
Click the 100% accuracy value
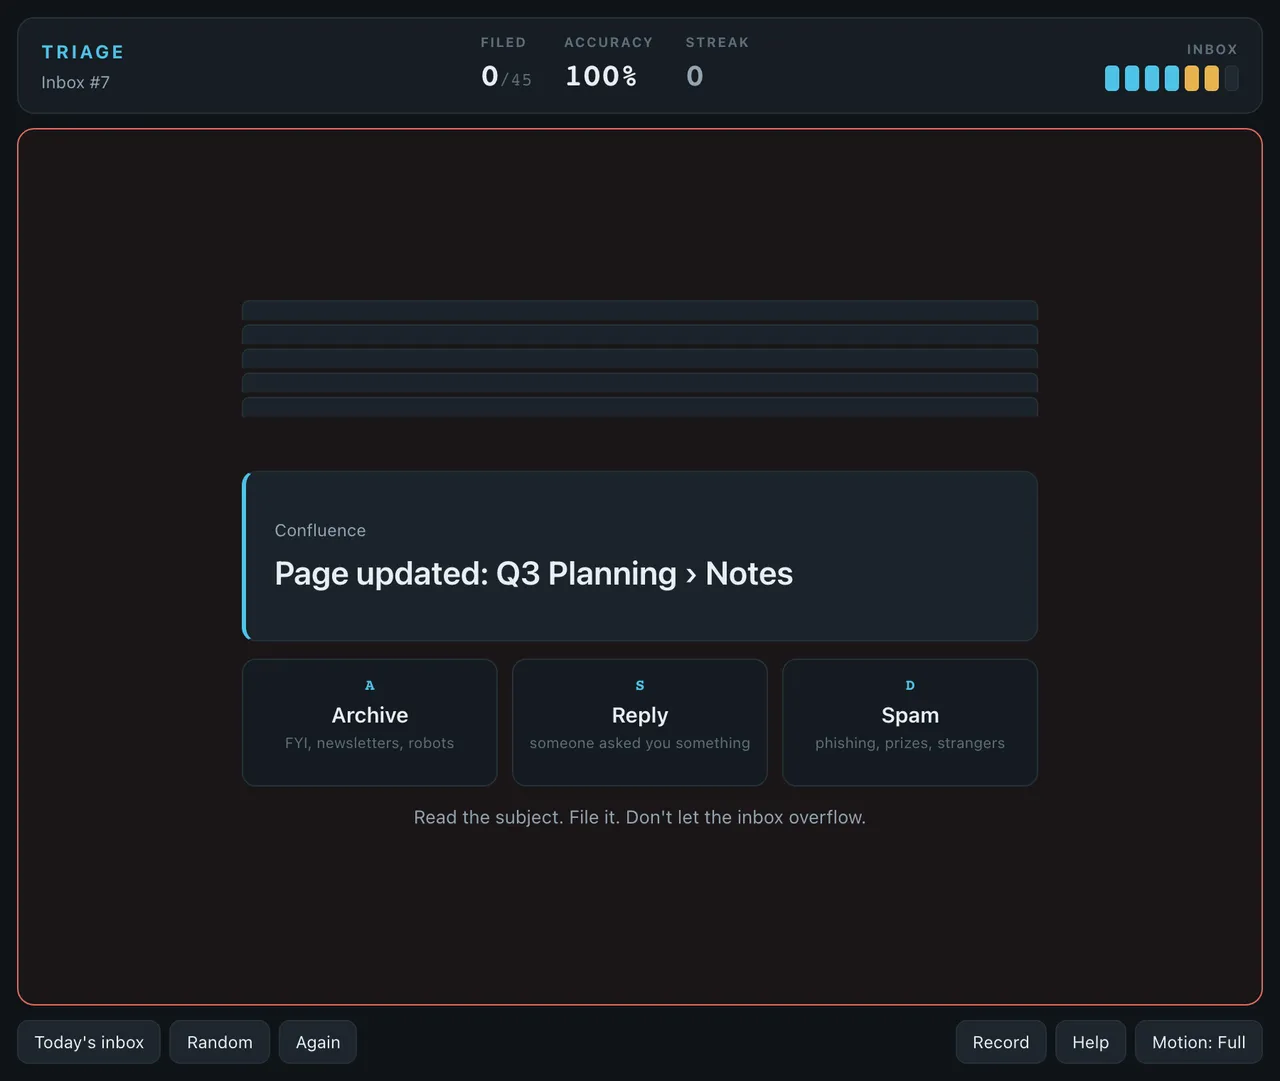point(601,76)
